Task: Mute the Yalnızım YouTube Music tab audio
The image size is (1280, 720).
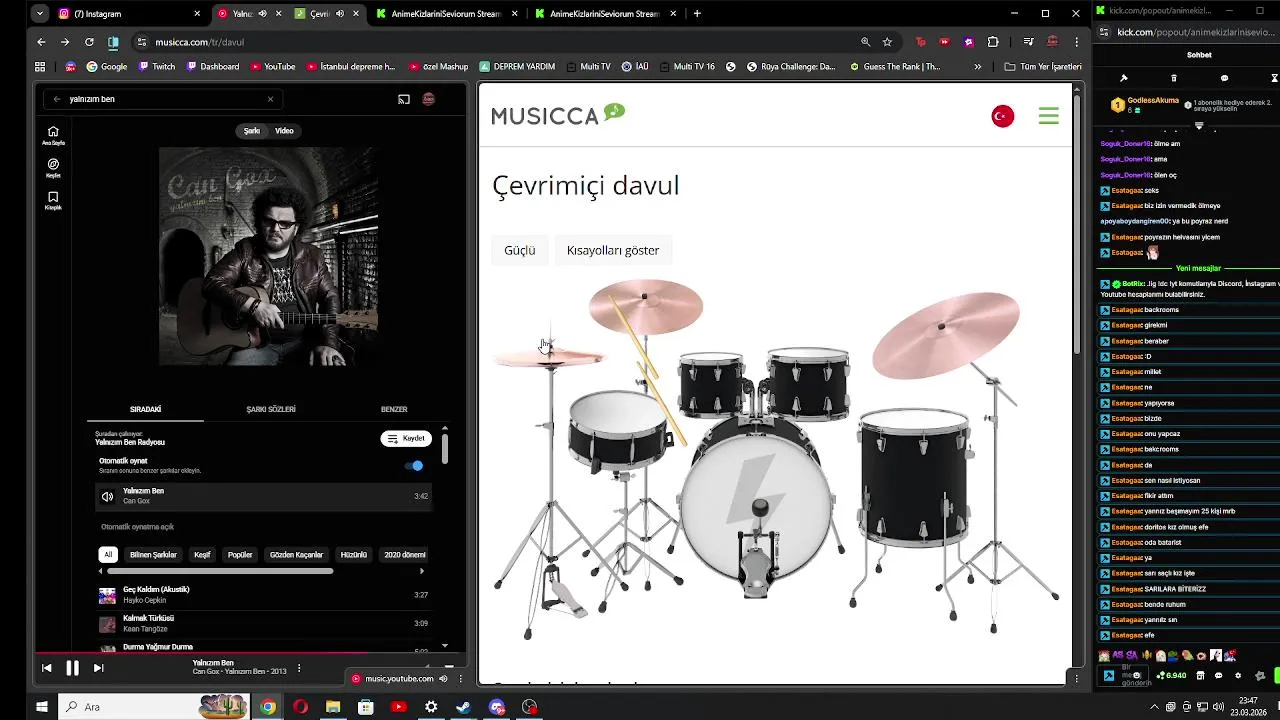Action: tap(263, 14)
